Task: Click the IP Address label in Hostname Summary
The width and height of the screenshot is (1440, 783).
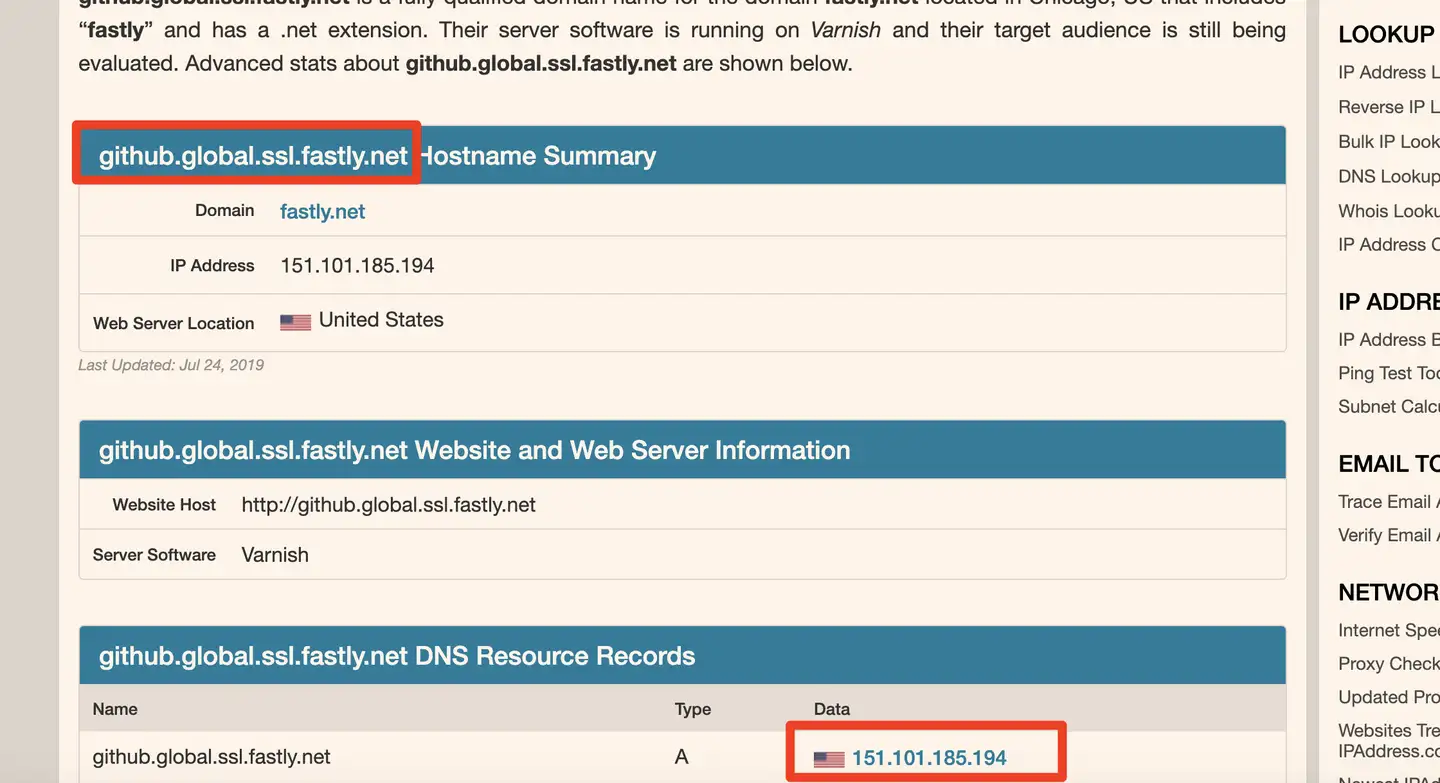Action: [x=212, y=266]
